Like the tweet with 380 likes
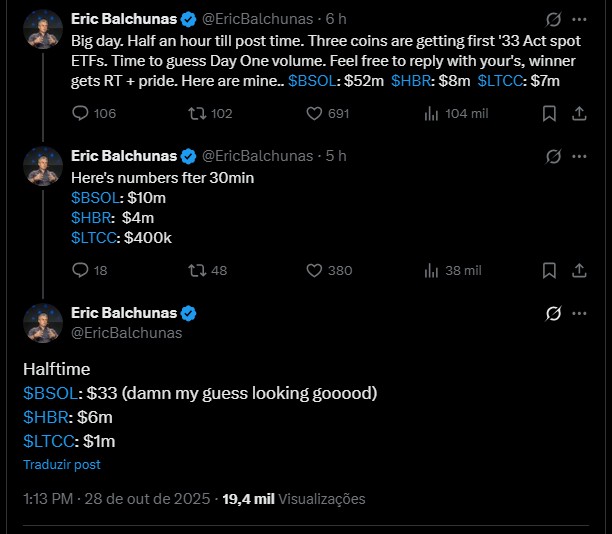 click(x=314, y=270)
